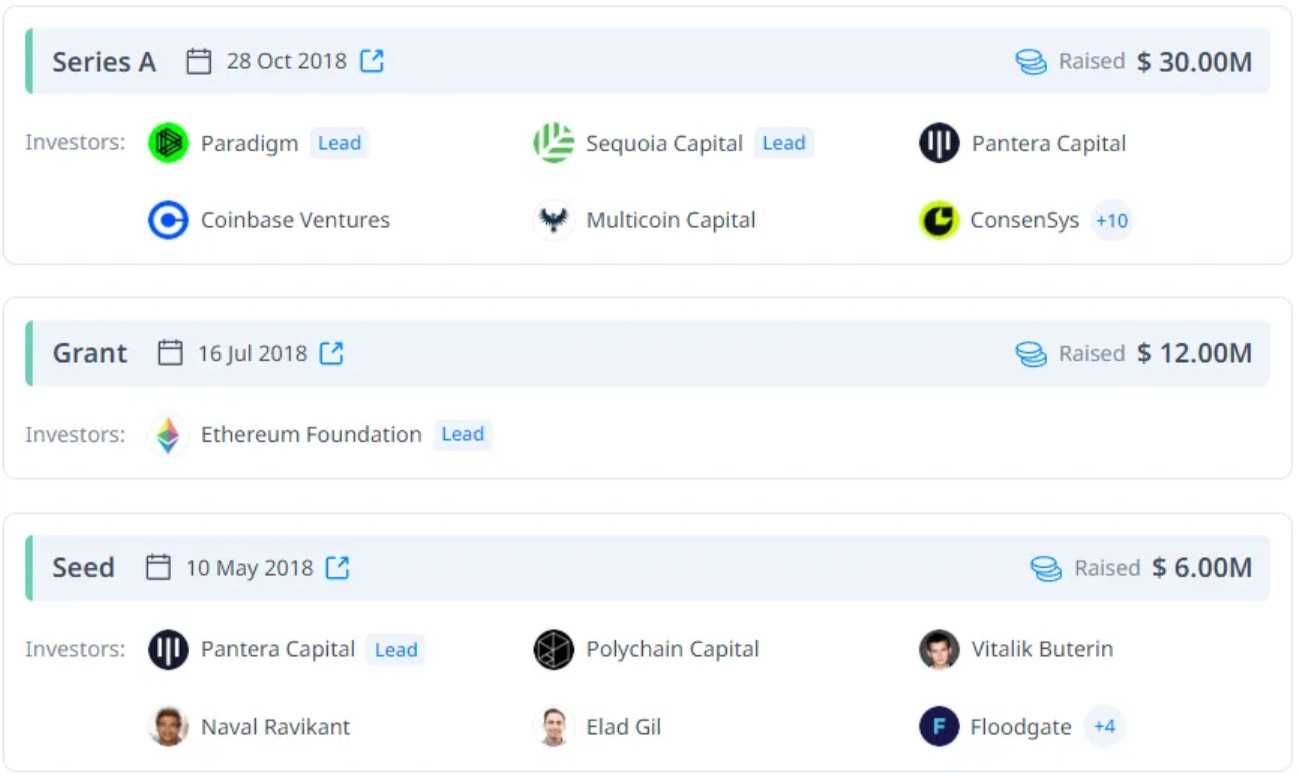Open the ConsenSys investor link
The height and width of the screenshot is (776, 1299).
(1025, 220)
